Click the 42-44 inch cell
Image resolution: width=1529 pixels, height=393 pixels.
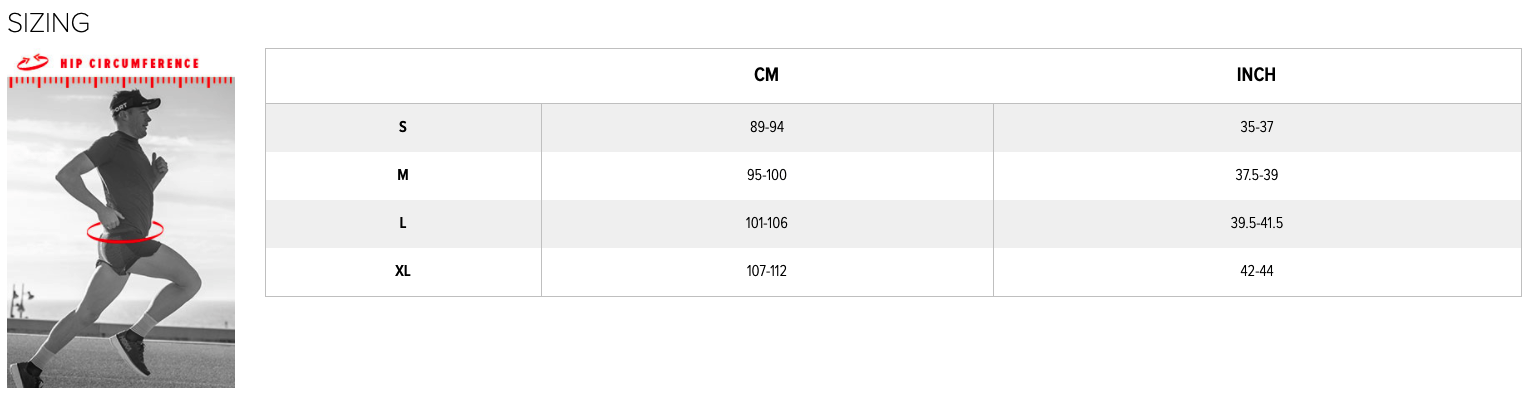(1257, 271)
